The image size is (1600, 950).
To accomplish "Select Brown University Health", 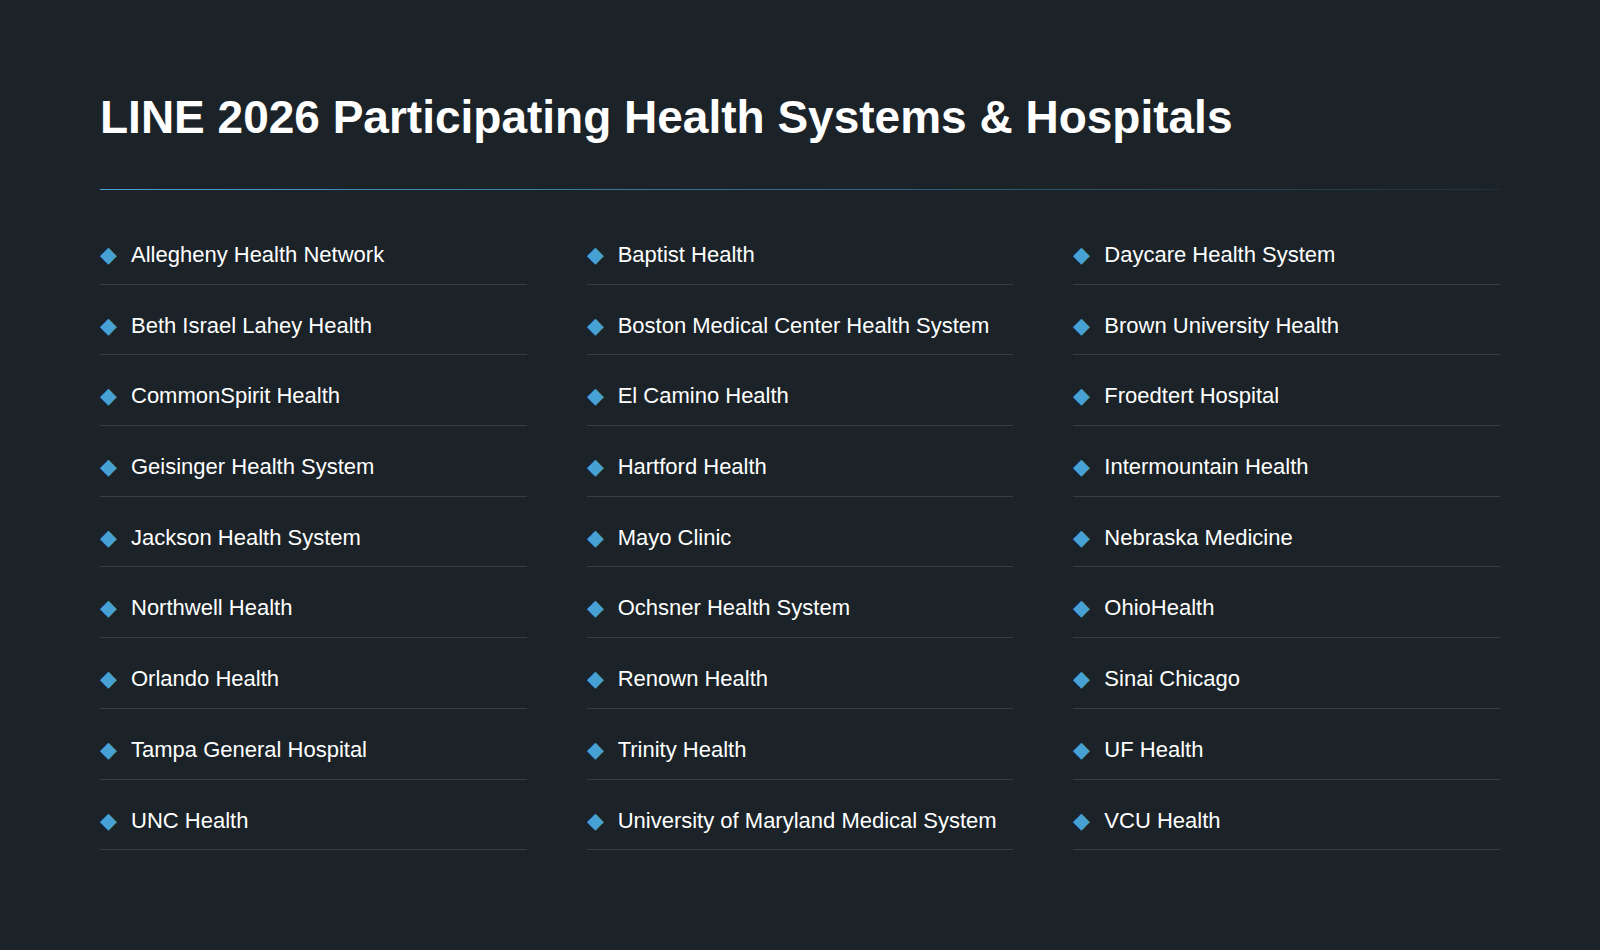I will [1286, 326].
